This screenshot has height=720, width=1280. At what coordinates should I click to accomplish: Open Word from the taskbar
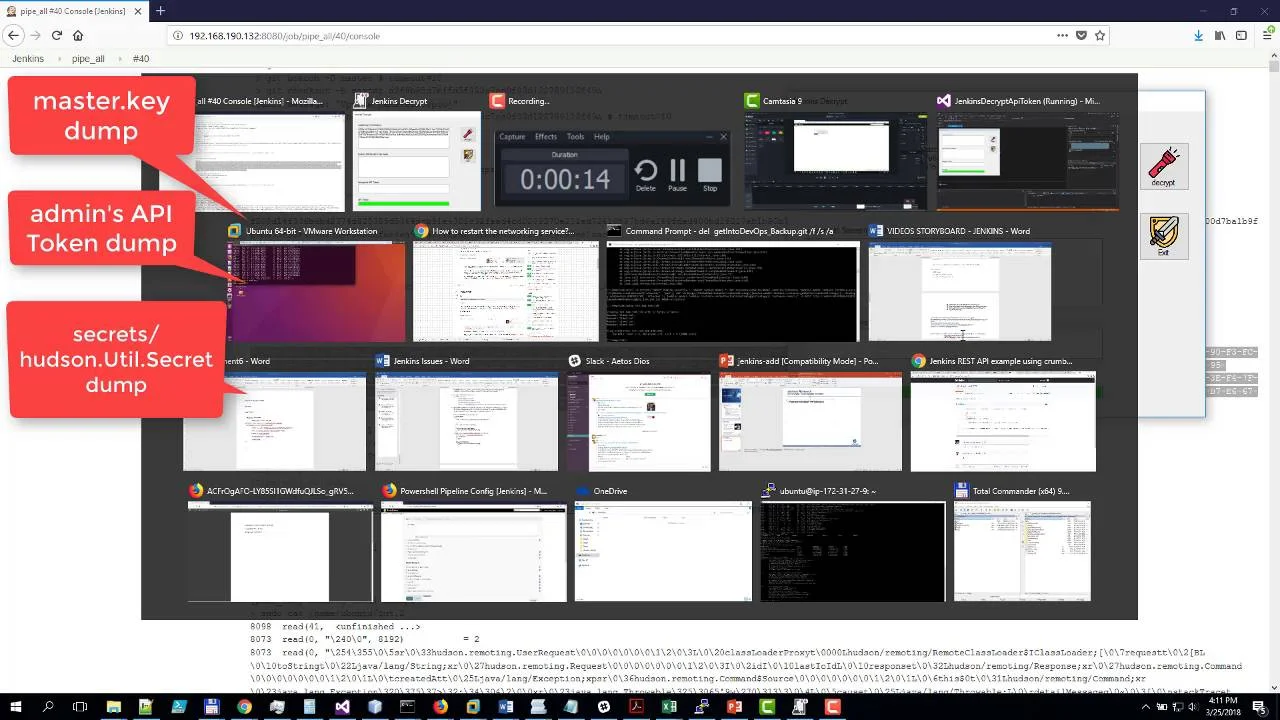tap(505, 706)
